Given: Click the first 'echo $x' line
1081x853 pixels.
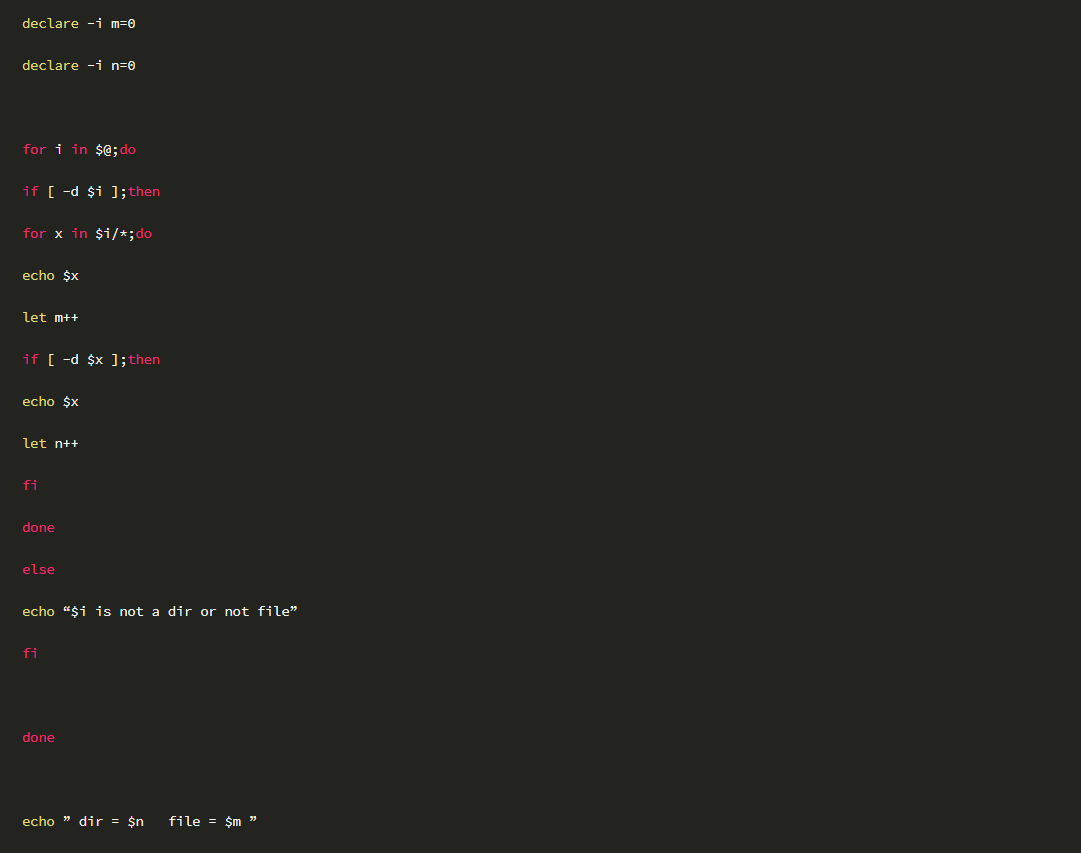Looking at the screenshot, I should (x=50, y=276).
